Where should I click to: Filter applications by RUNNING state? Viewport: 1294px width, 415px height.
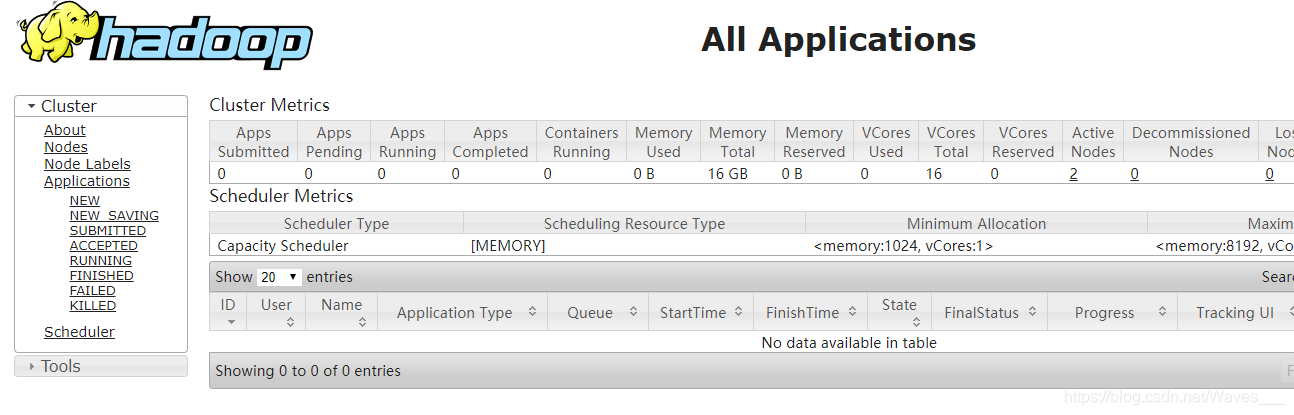click(101, 261)
